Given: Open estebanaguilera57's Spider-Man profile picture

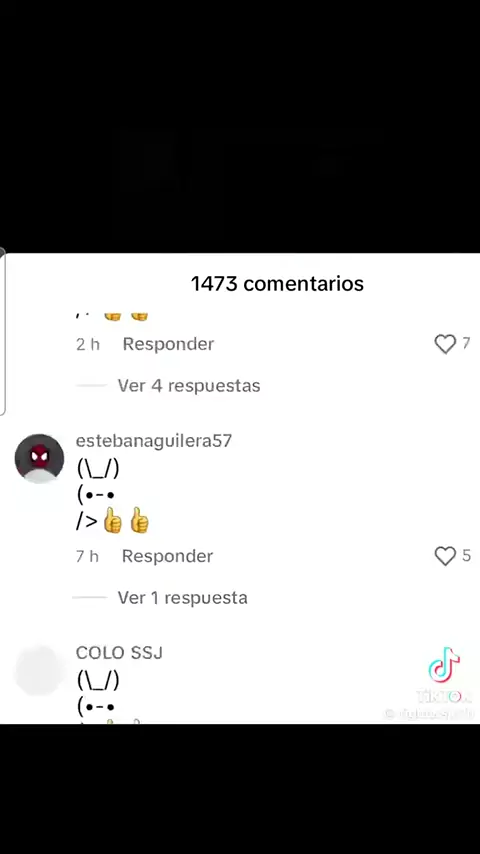Looking at the screenshot, I should point(39,458).
